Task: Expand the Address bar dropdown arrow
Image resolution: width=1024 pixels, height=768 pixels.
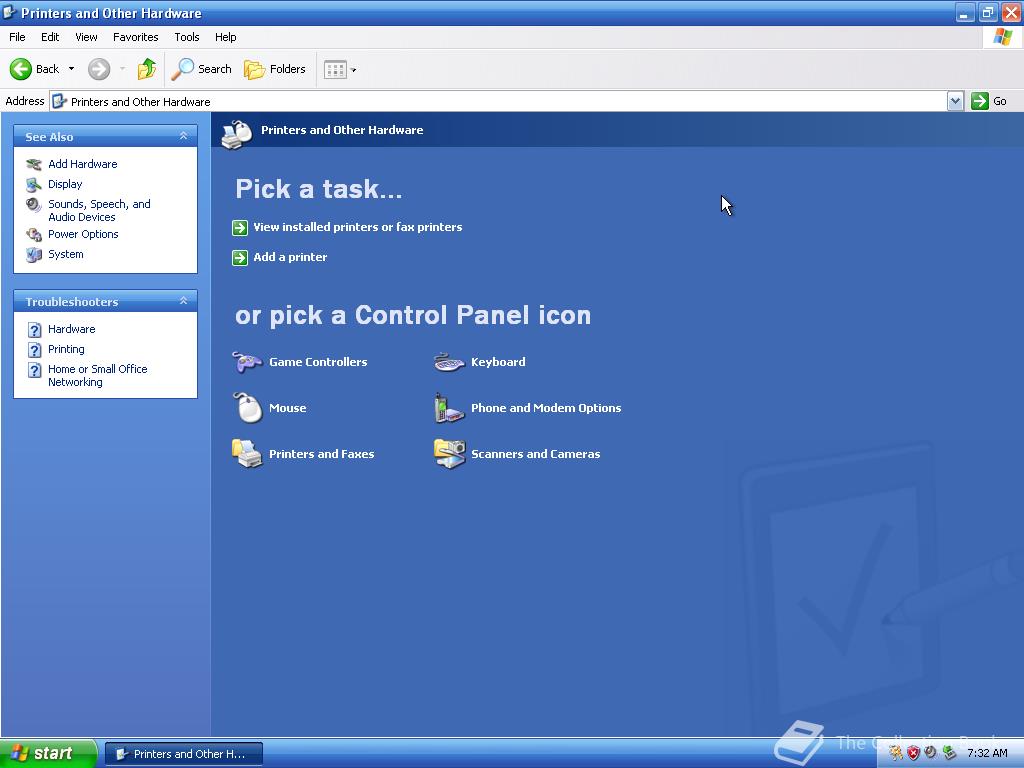Action: click(955, 101)
